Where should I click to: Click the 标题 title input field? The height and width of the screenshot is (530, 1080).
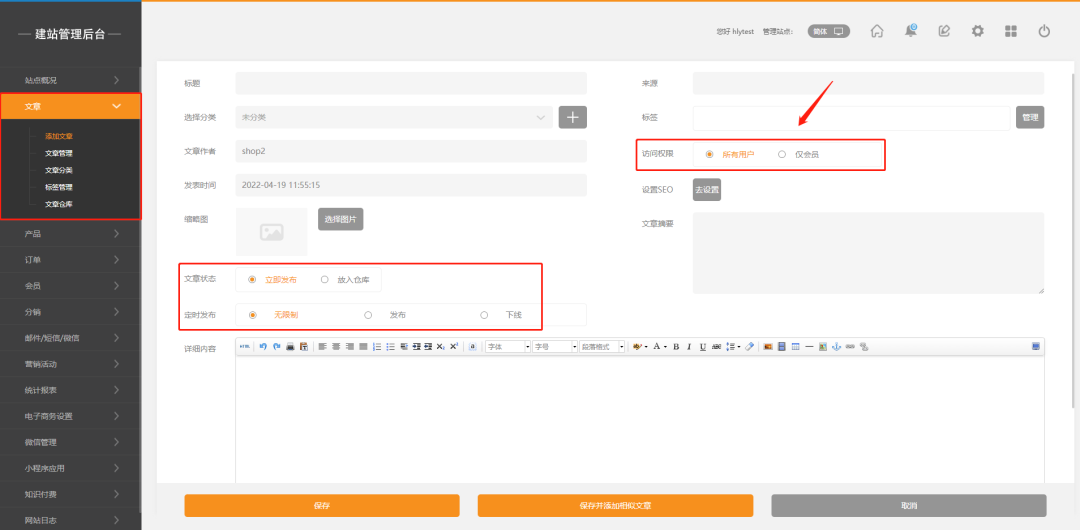click(x=410, y=83)
